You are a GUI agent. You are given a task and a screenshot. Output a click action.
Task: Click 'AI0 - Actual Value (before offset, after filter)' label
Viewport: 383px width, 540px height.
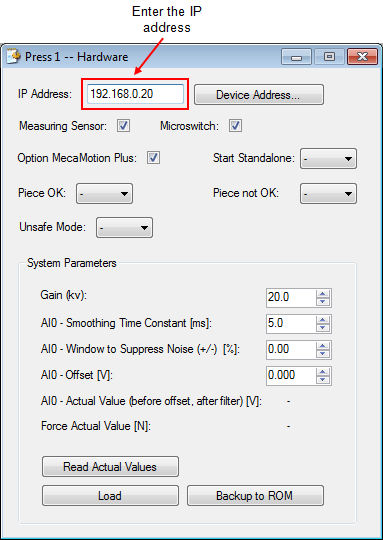pyautogui.click(x=151, y=402)
